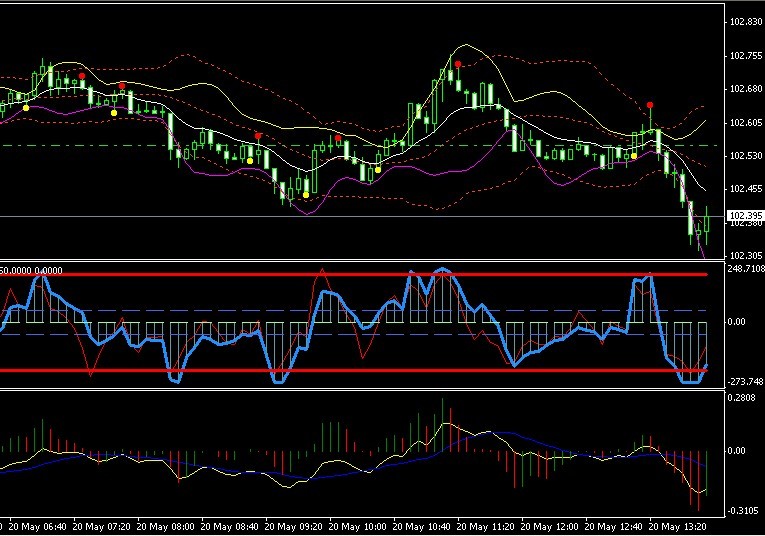
Task: Click the '20 May 07:20' time label
Action: tap(101, 527)
